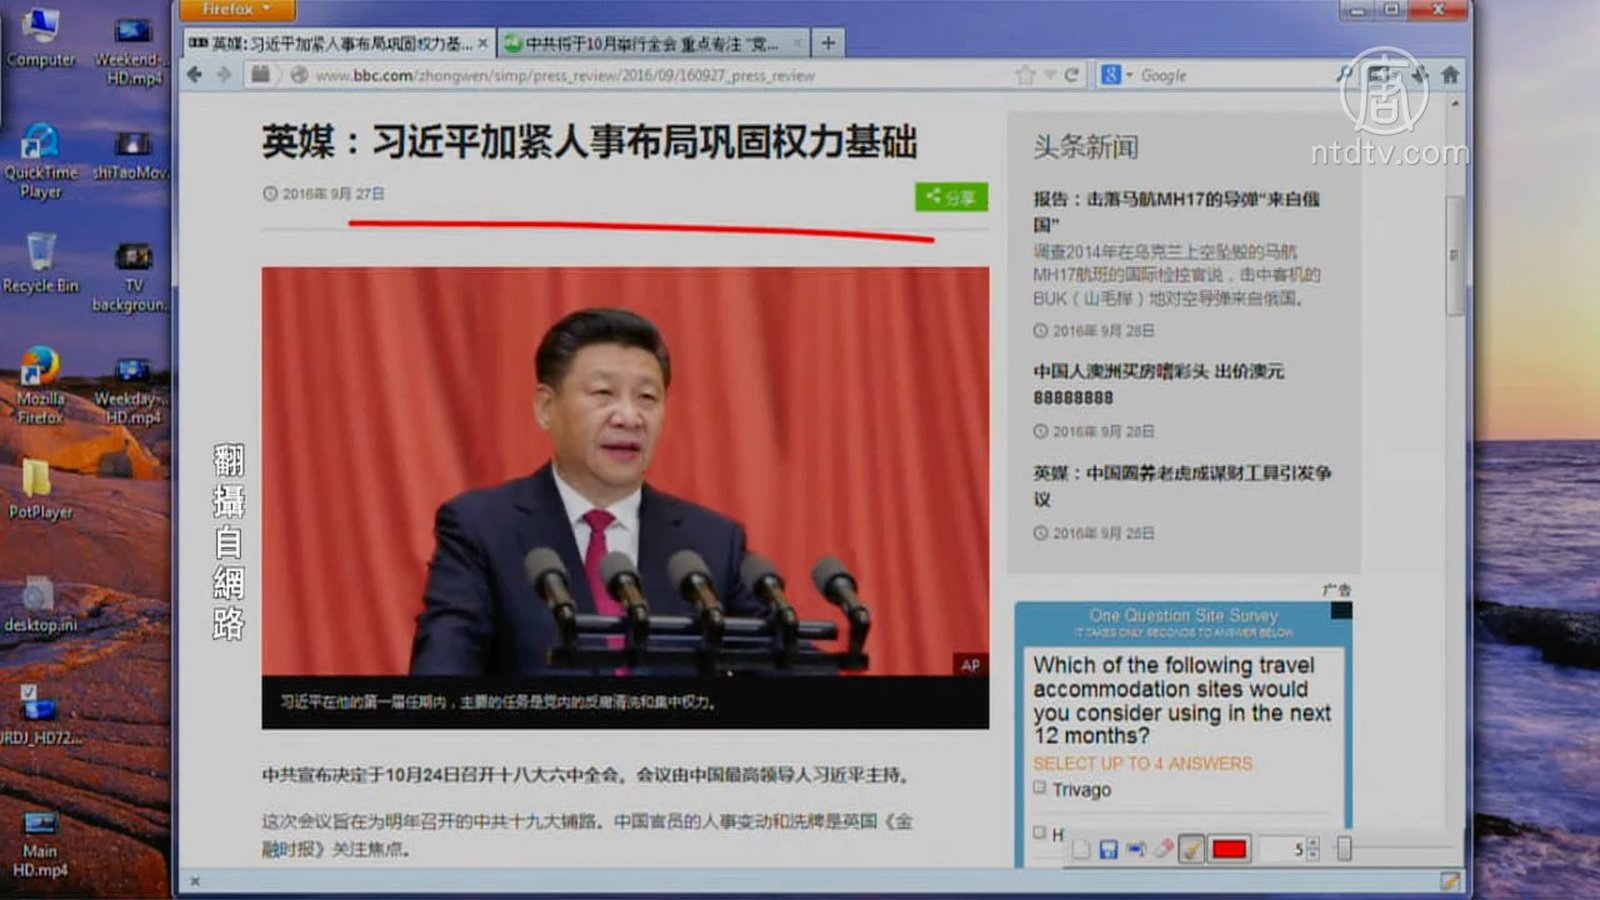Select the highlighter brush tool
1600x900 pixels.
pos(1191,849)
